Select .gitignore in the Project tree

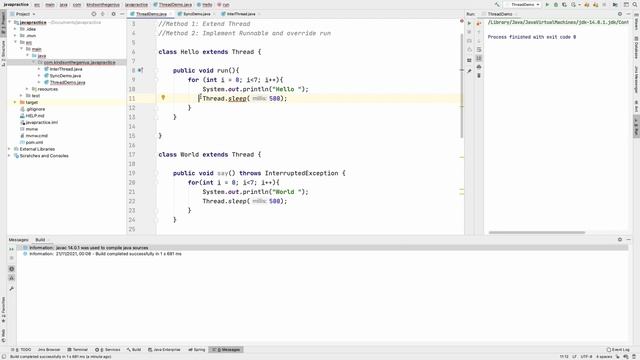pyautogui.click(x=36, y=109)
